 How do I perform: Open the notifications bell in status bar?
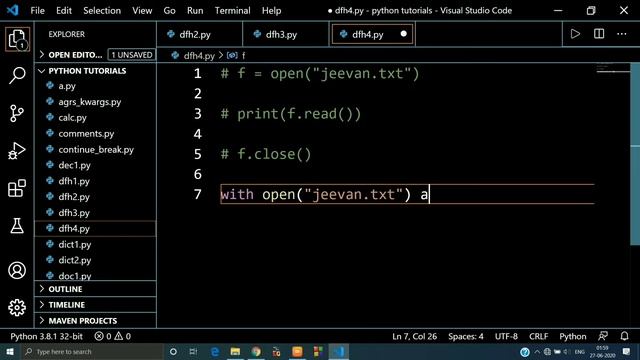[624, 336]
